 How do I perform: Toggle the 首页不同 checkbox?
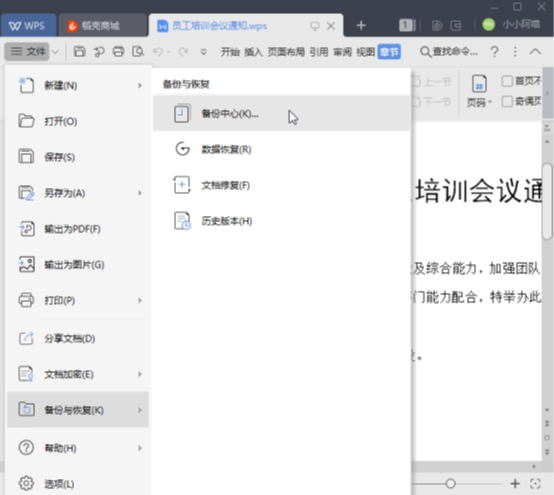coord(507,81)
